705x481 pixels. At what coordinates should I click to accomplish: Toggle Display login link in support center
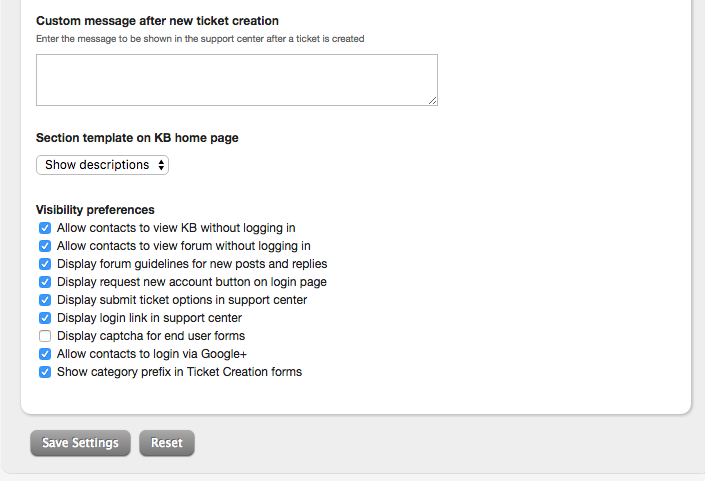[45, 318]
